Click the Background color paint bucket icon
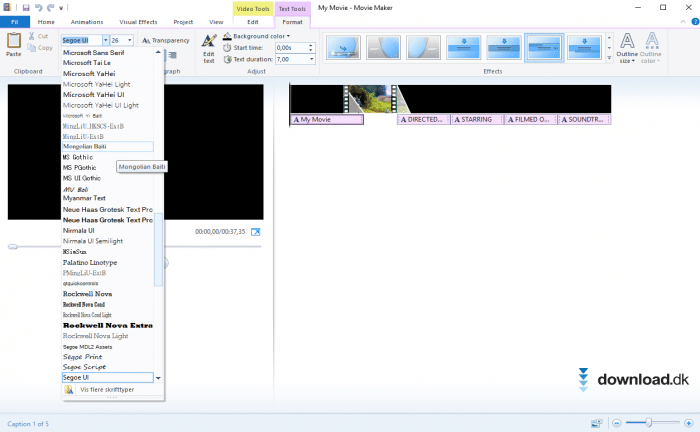 pos(227,36)
